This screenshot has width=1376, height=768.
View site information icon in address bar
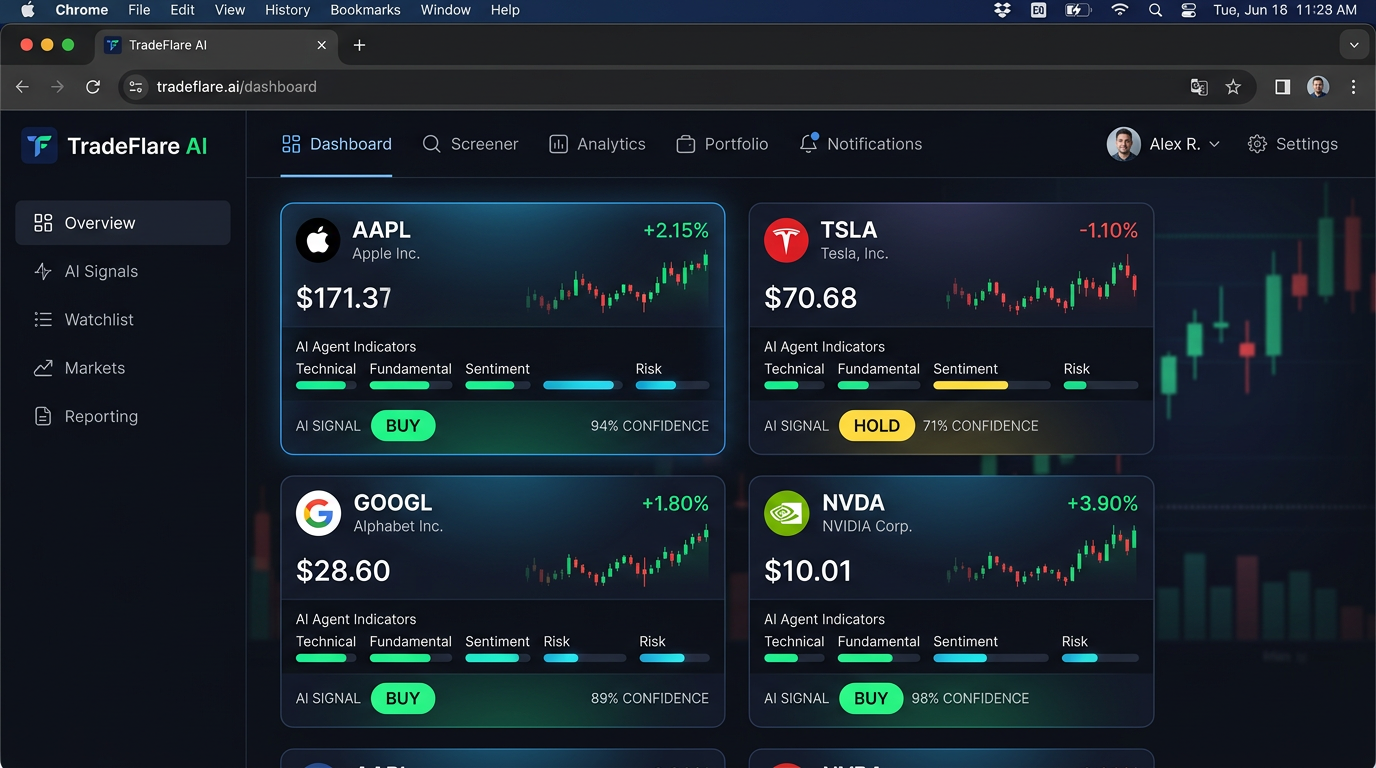click(x=137, y=87)
